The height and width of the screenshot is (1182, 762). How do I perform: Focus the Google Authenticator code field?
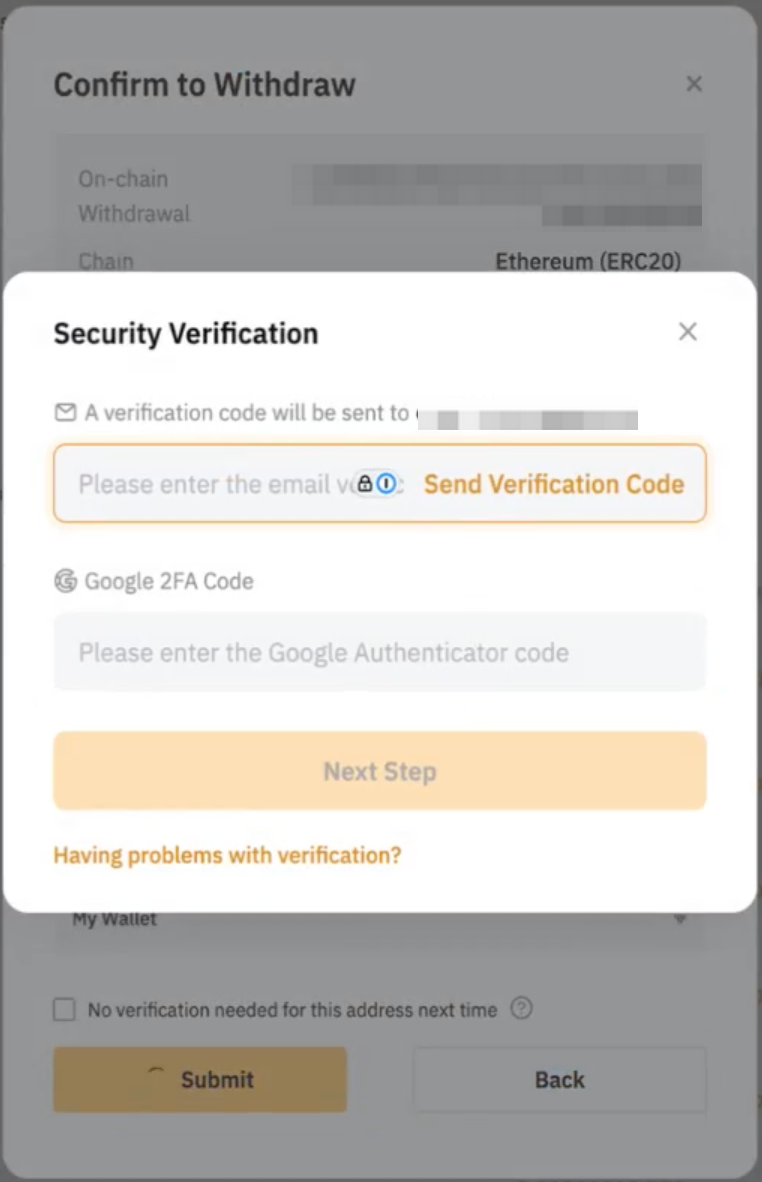click(379, 653)
